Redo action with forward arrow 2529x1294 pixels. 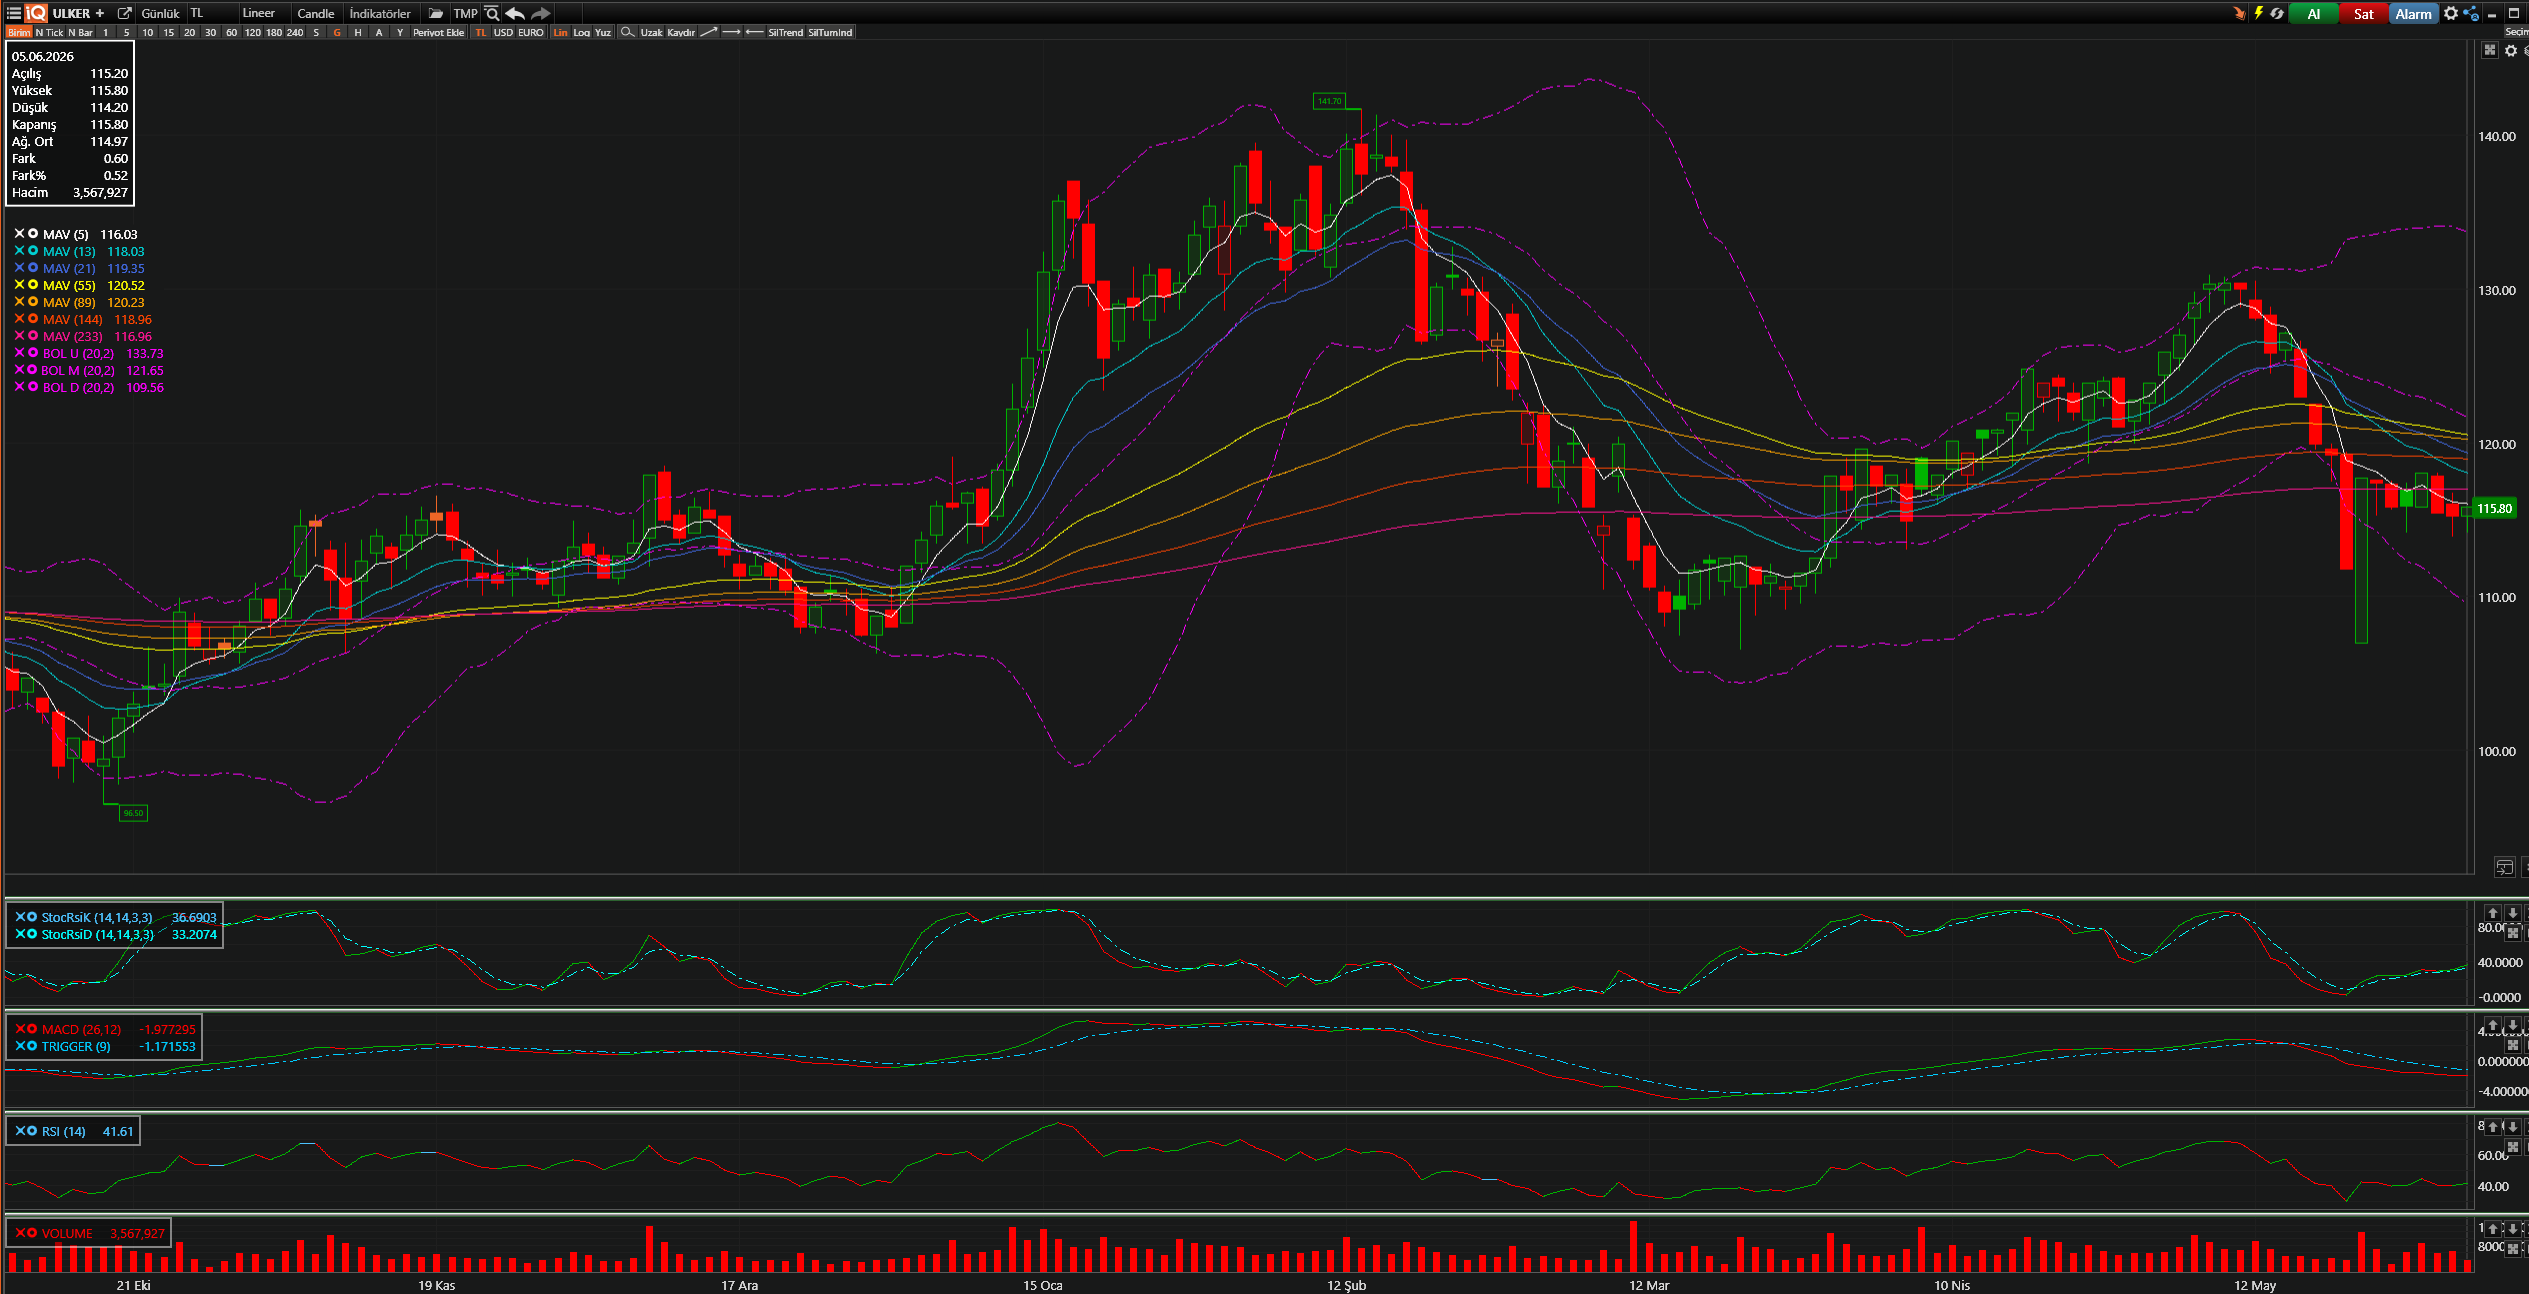pos(541,13)
